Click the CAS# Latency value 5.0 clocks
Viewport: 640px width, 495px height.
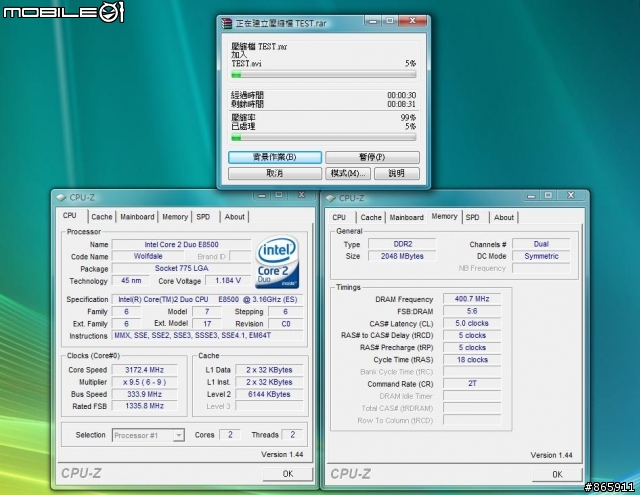(x=472, y=323)
